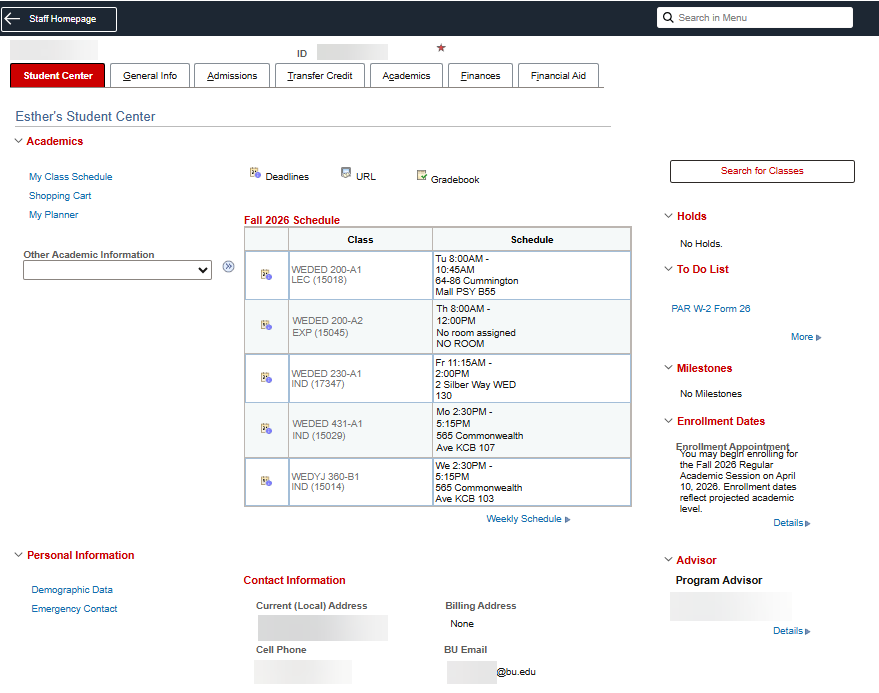Open deadlines icon for WEDED 230-A1 row
The height and width of the screenshot is (693, 879).
click(x=266, y=378)
